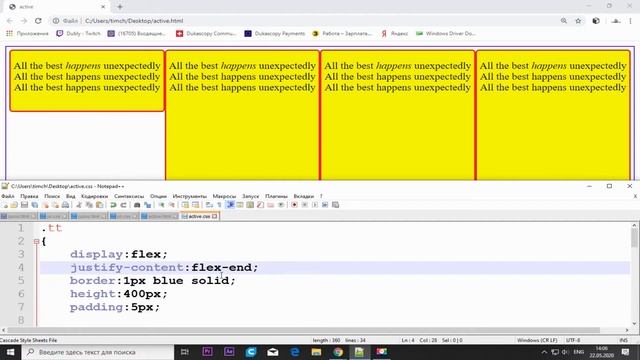Toggle show all characters icon
This screenshot has height=360, width=640.
coord(220,205)
